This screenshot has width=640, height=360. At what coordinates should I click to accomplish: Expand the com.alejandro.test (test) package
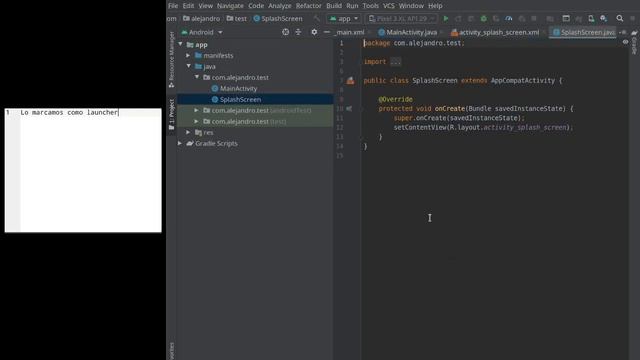(196, 121)
